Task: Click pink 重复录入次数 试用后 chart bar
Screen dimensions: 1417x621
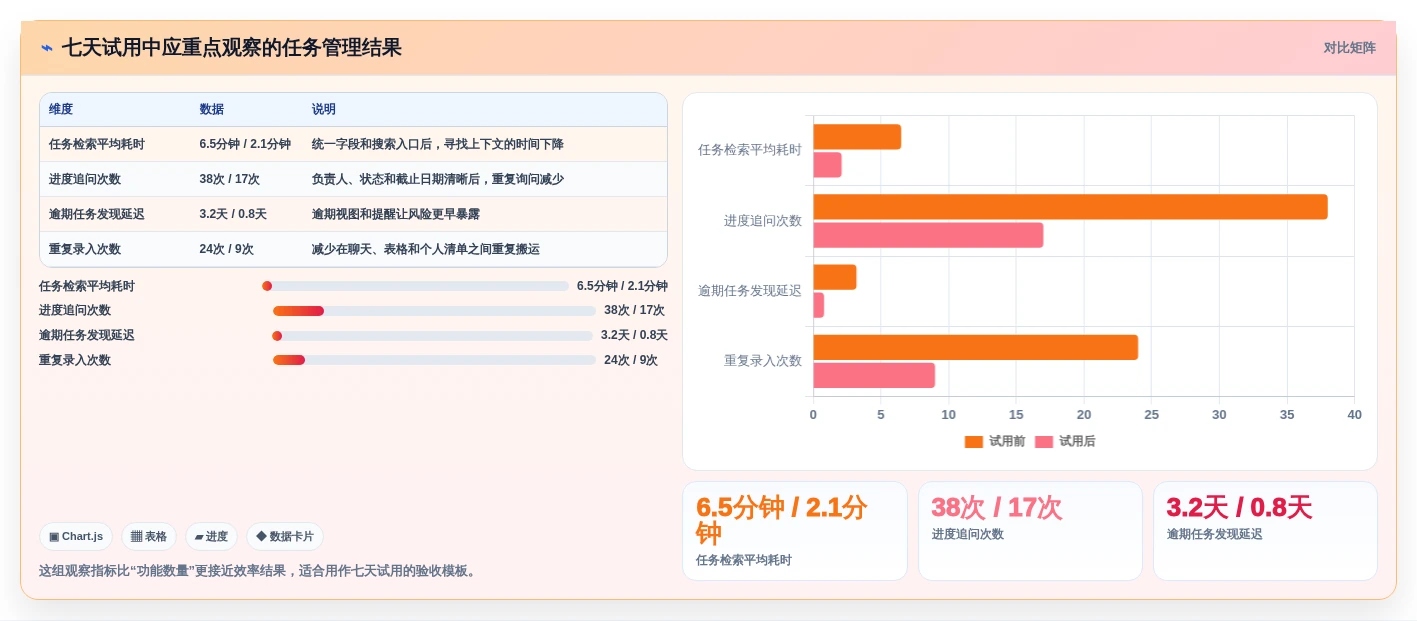Action: point(874,375)
